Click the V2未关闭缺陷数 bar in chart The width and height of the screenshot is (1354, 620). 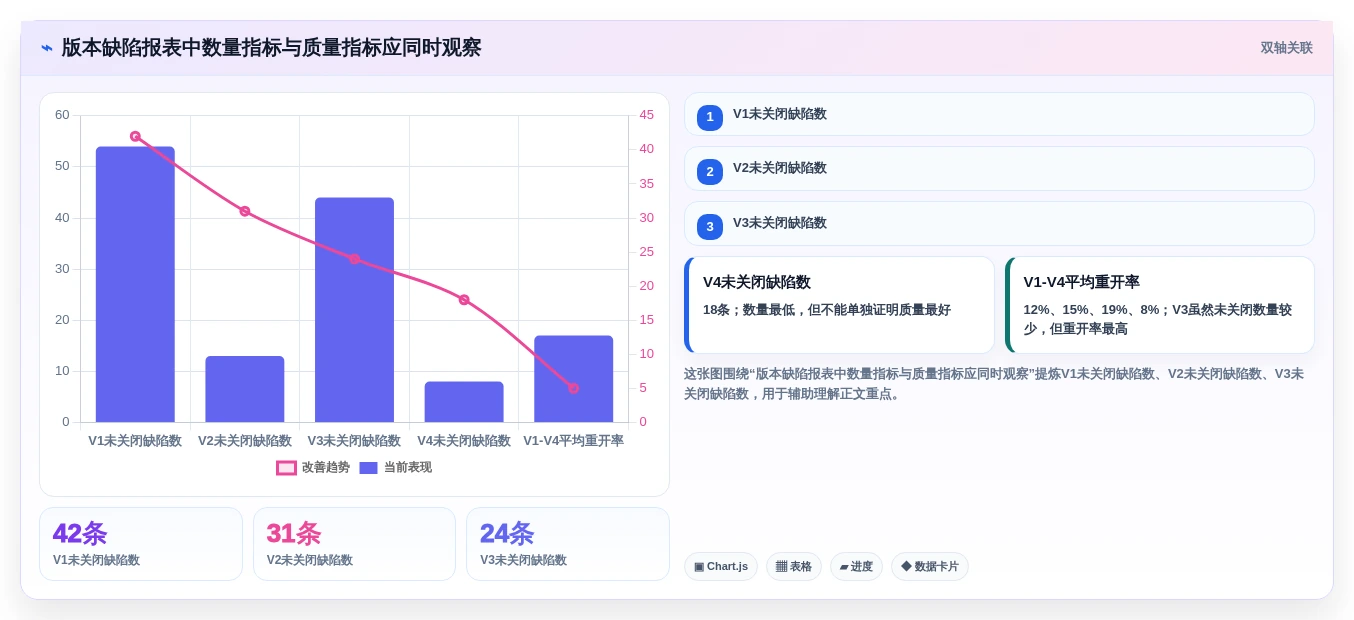[245, 389]
